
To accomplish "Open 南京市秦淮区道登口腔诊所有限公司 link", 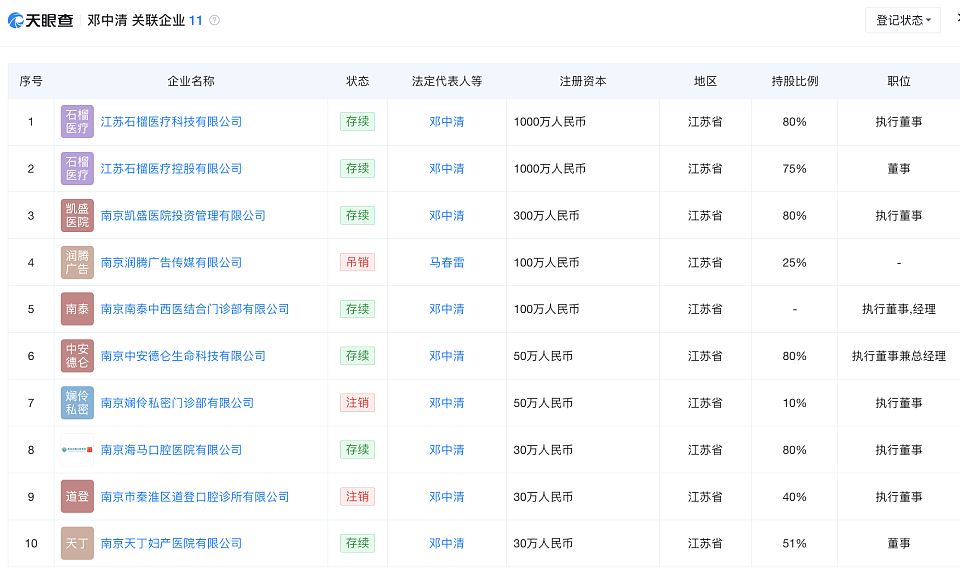I will (x=195, y=497).
